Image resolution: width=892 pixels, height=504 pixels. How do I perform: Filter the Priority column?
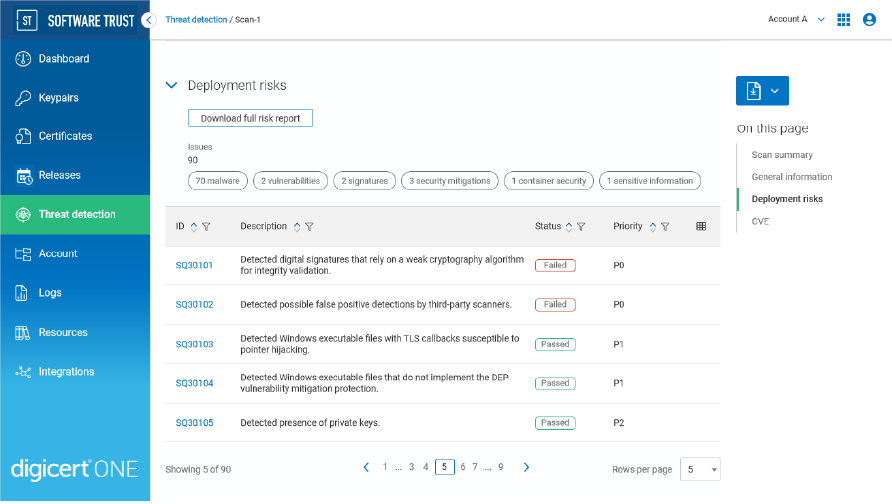665,226
